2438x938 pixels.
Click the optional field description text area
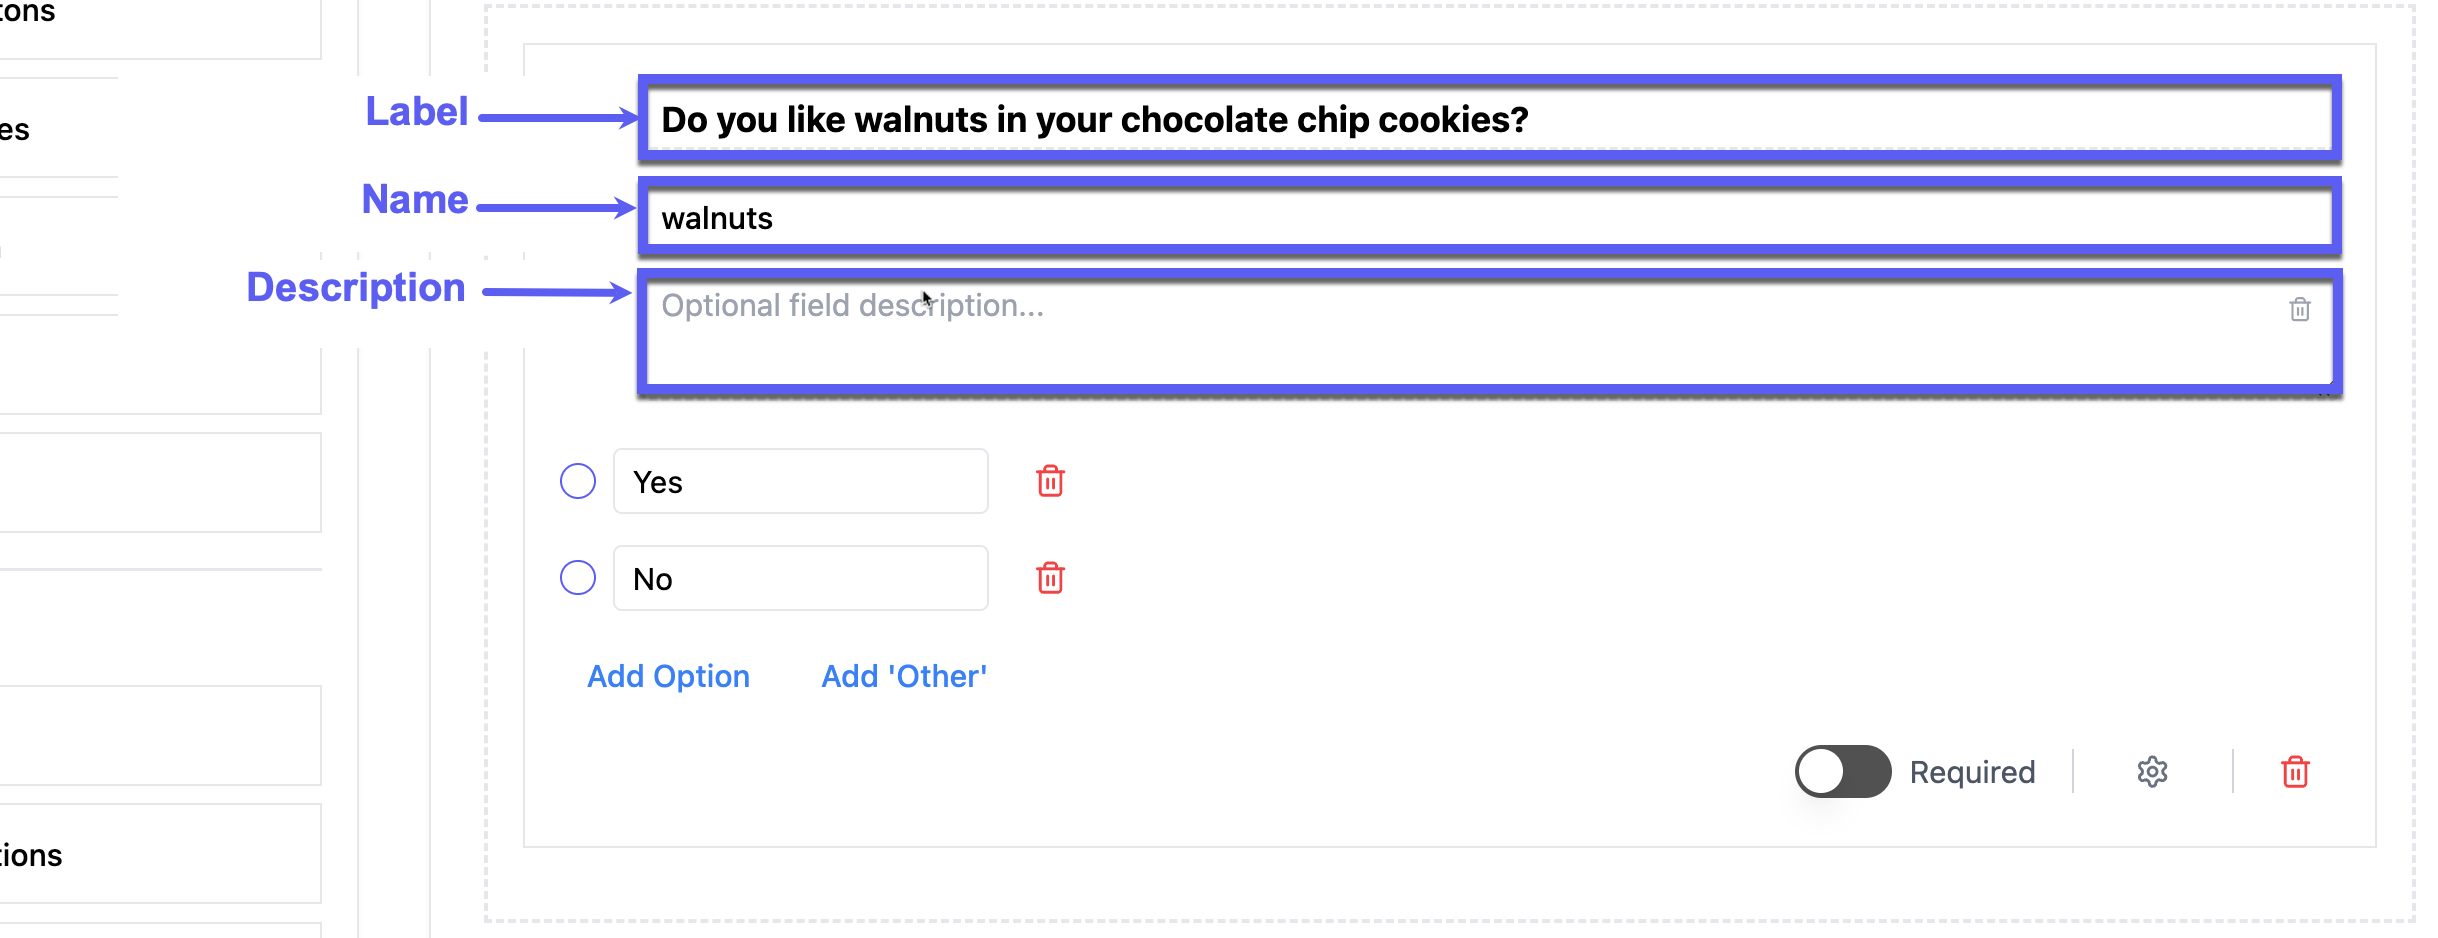(x=1400, y=335)
